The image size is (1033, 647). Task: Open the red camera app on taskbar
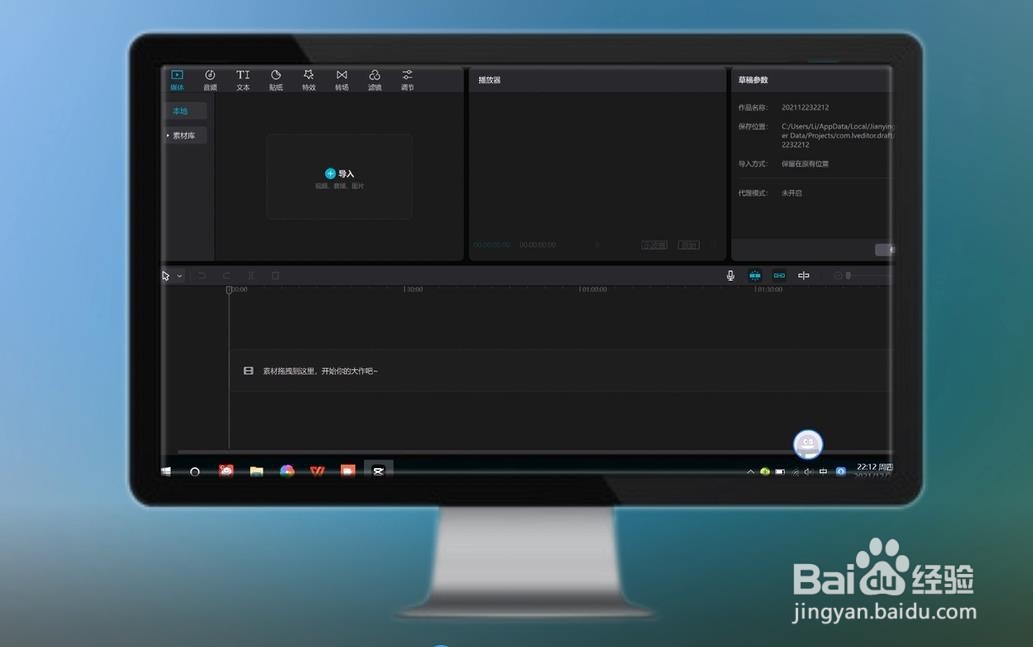226,470
